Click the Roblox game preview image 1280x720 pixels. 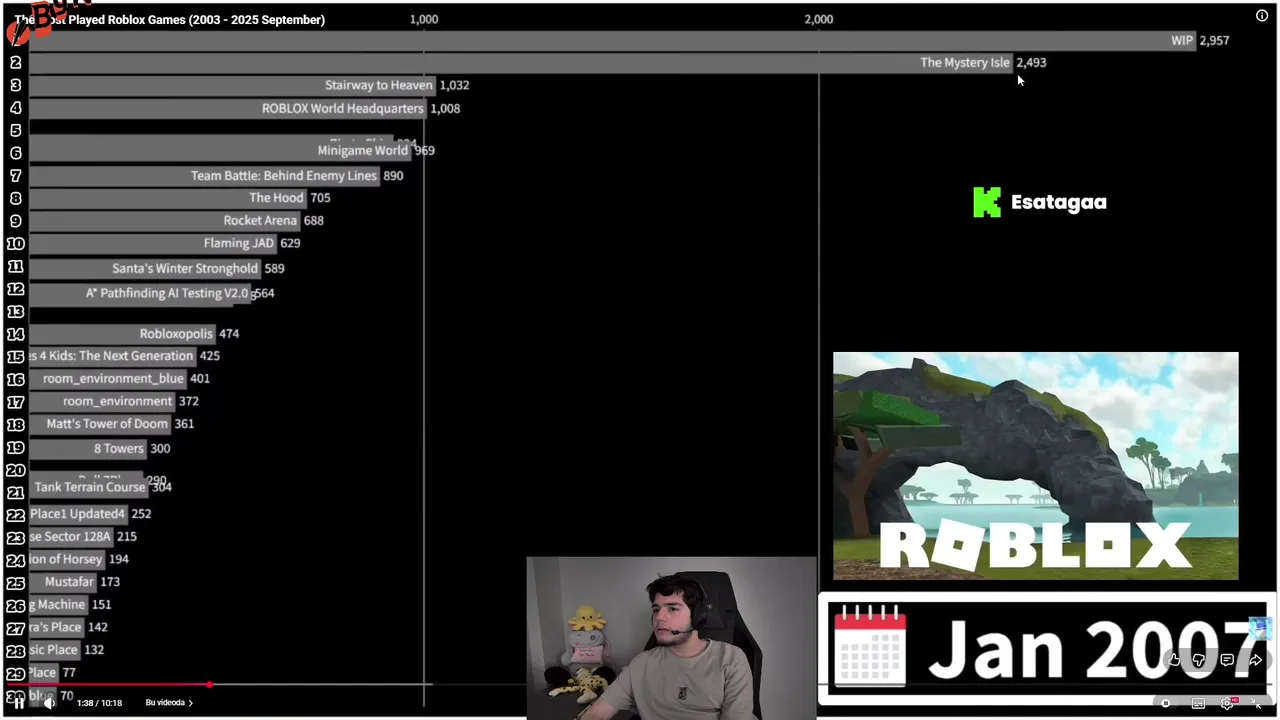coord(1035,465)
